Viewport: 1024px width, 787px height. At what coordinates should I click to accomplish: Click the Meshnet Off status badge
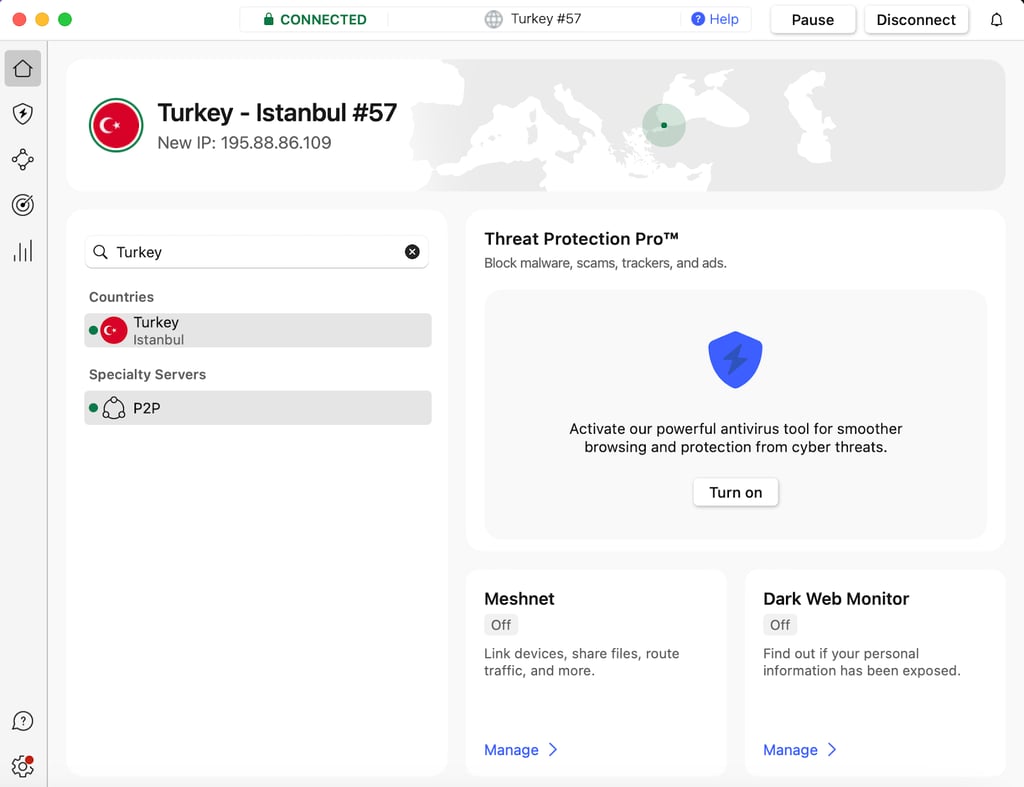click(x=501, y=625)
